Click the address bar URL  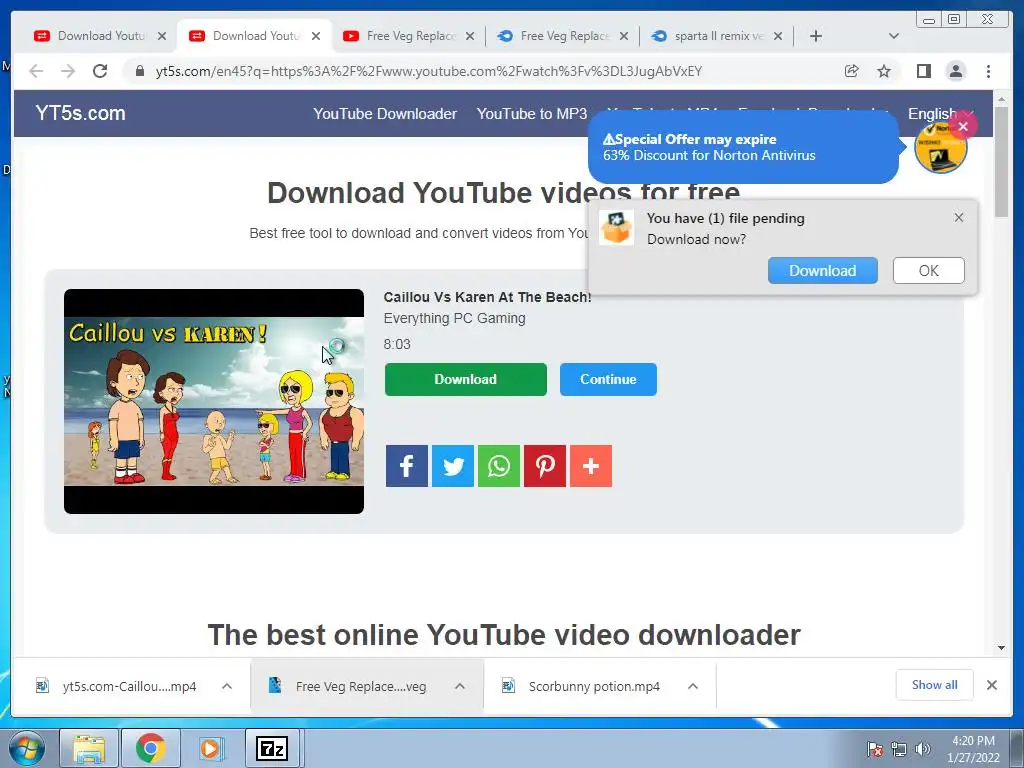coord(428,71)
